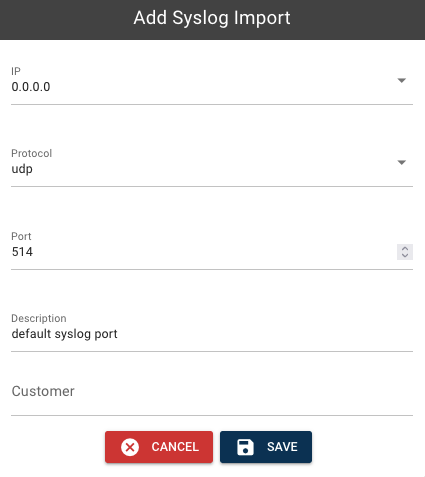Cancel adding the syslog import
Image resolution: width=425 pixels, height=477 pixels.
click(159, 447)
